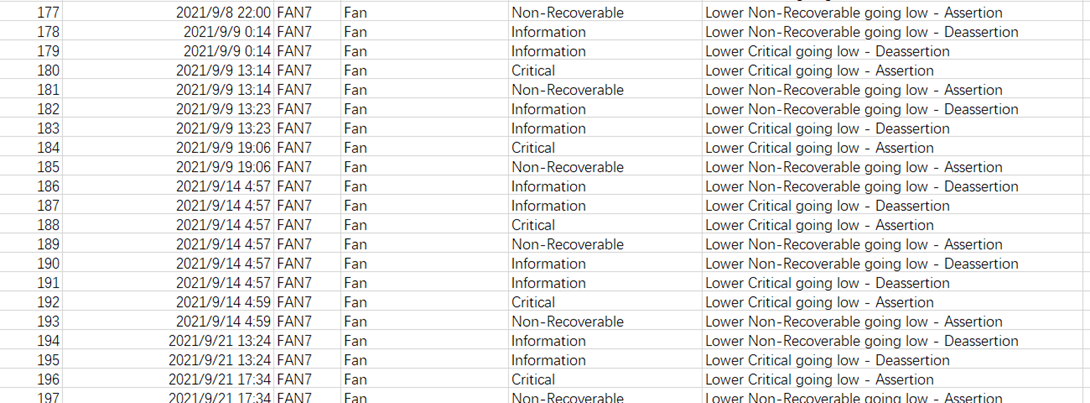This screenshot has width=1090, height=403.
Task: Select the 2021/9/21 13:24 cell in row 195
Action: click(x=220, y=360)
